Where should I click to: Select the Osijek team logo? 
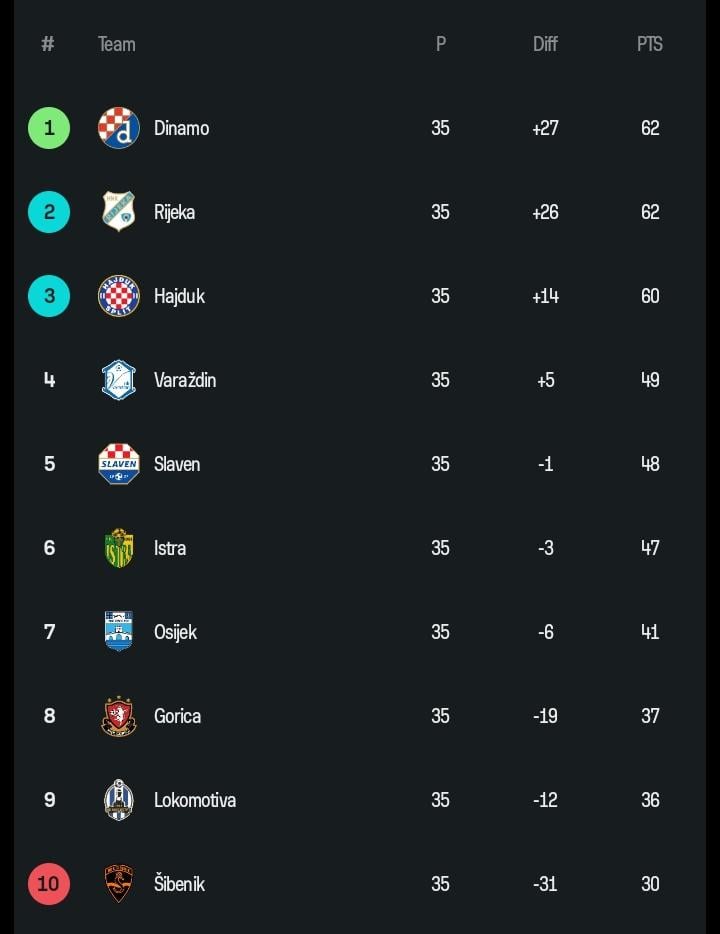tap(118, 632)
